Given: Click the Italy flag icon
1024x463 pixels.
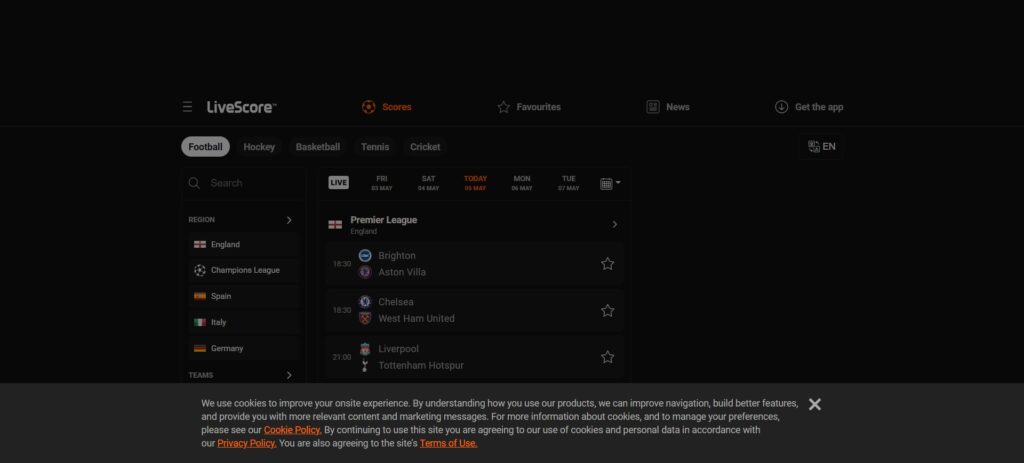Looking at the screenshot, I should [x=200, y=322].
